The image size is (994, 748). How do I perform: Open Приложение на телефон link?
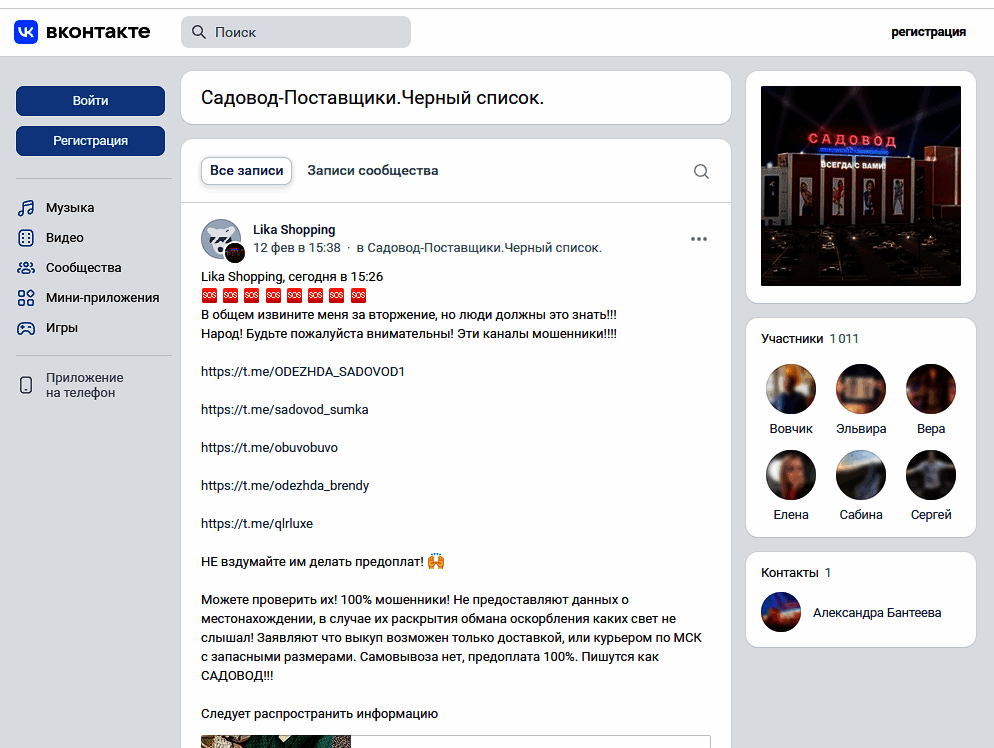pyautogui.click(x=84, y=385)
